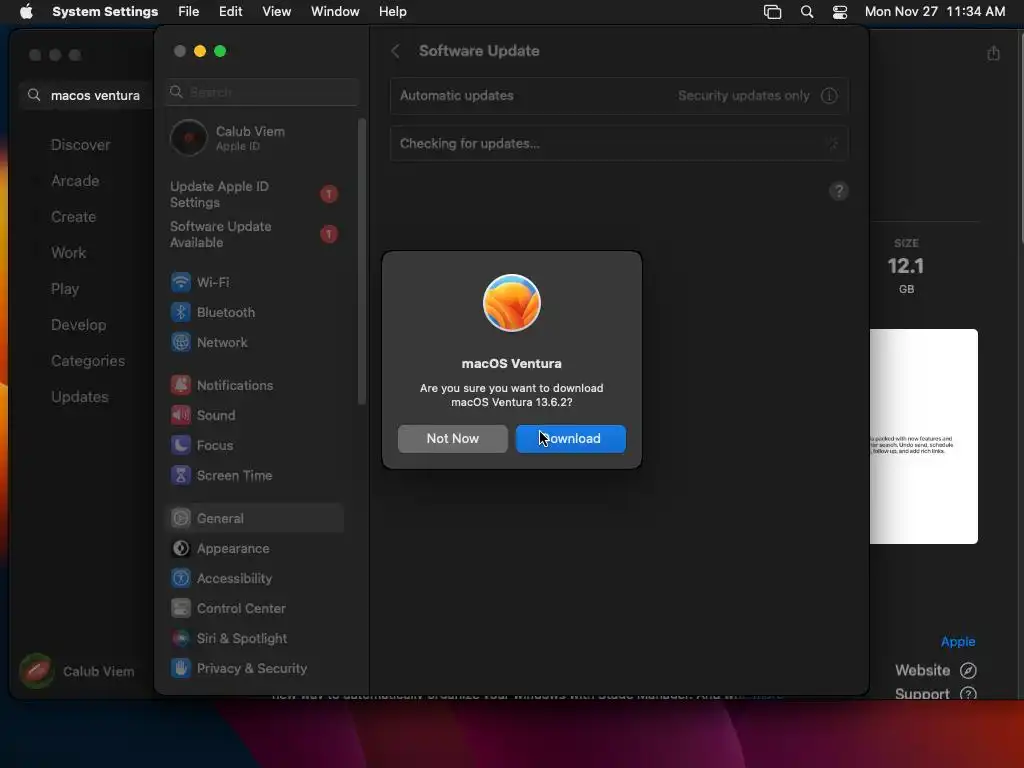The width and height of the screenshot is (1024, 768).
Task: Open Play in the App Store sidebar
Action: coord(65,289)
